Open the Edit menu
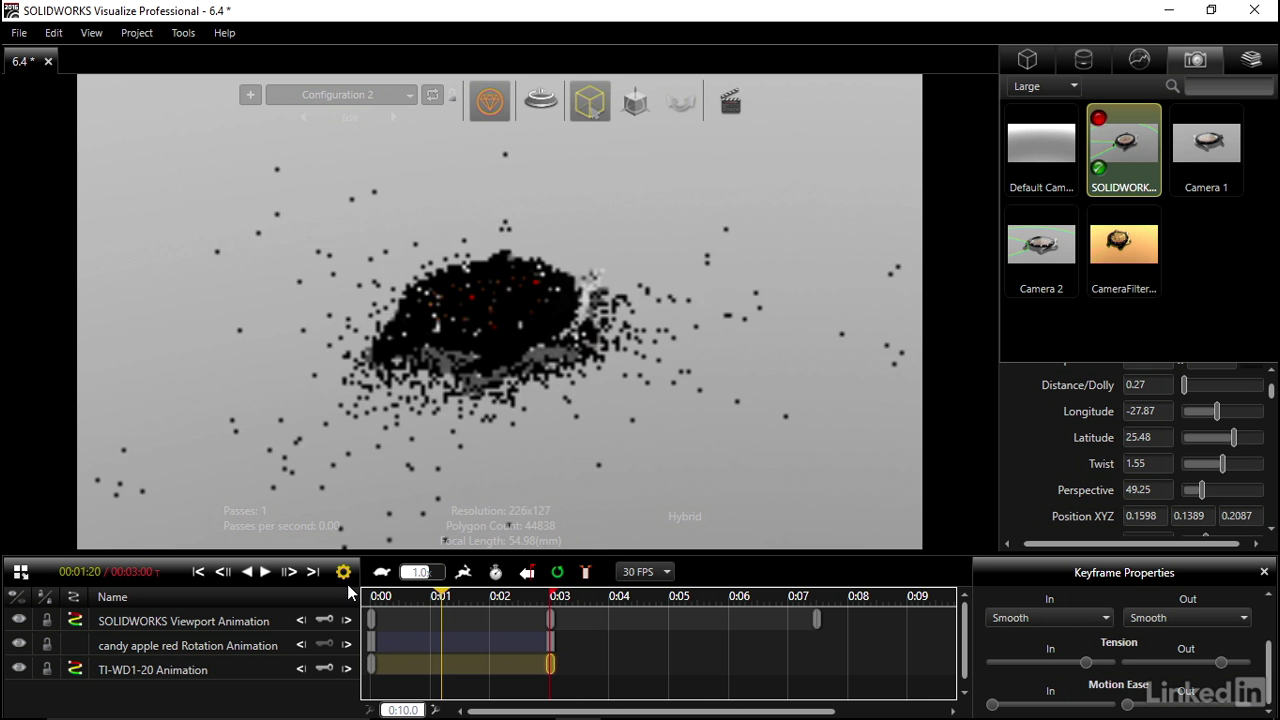The image size is (1280, 720). 54,33
